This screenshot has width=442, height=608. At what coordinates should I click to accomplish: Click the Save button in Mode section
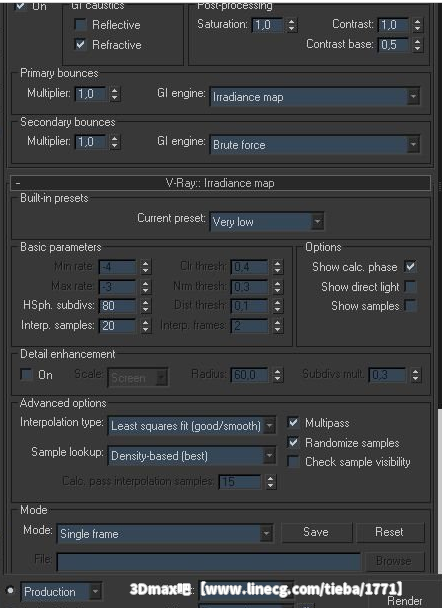pyautogui.click(x=316, y=532)
